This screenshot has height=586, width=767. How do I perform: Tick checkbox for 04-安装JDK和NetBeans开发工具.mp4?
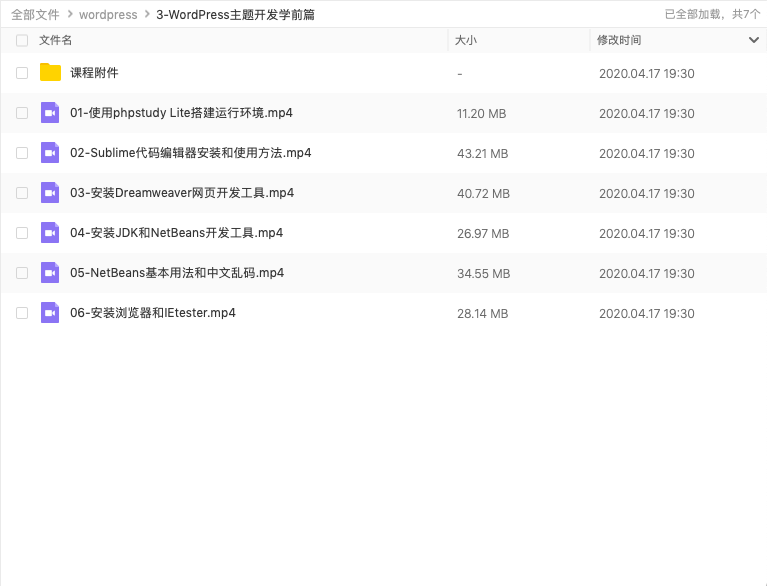22,233
